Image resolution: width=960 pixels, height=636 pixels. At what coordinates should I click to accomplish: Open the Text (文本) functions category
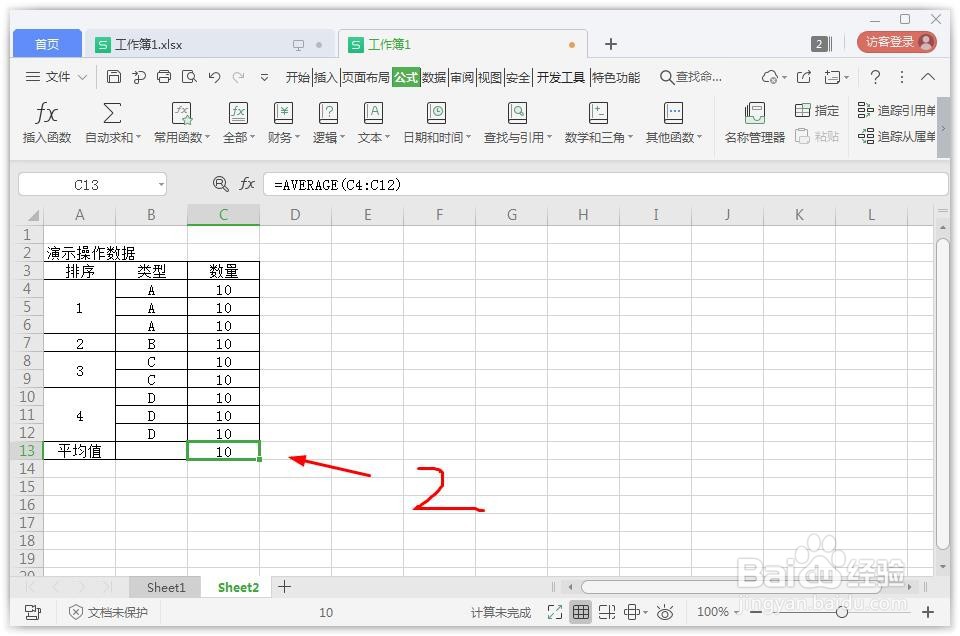373,122
